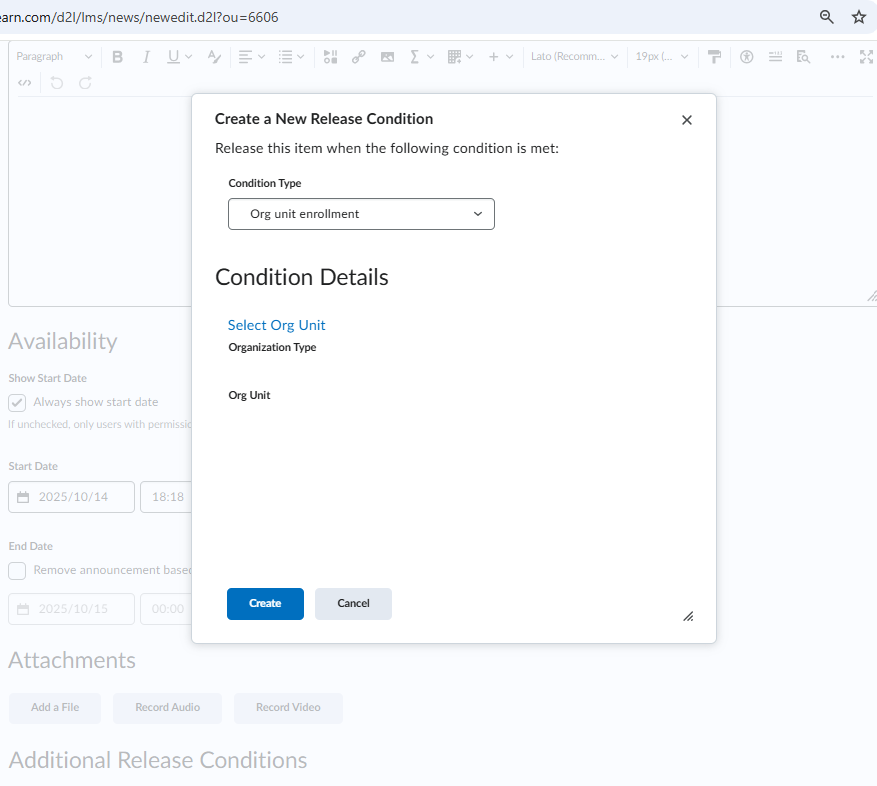This screenshot has width=877, height=786.
Task: Click the browser zoom magnifier icon
Action: pyautogui.click(x=827, y=17)
